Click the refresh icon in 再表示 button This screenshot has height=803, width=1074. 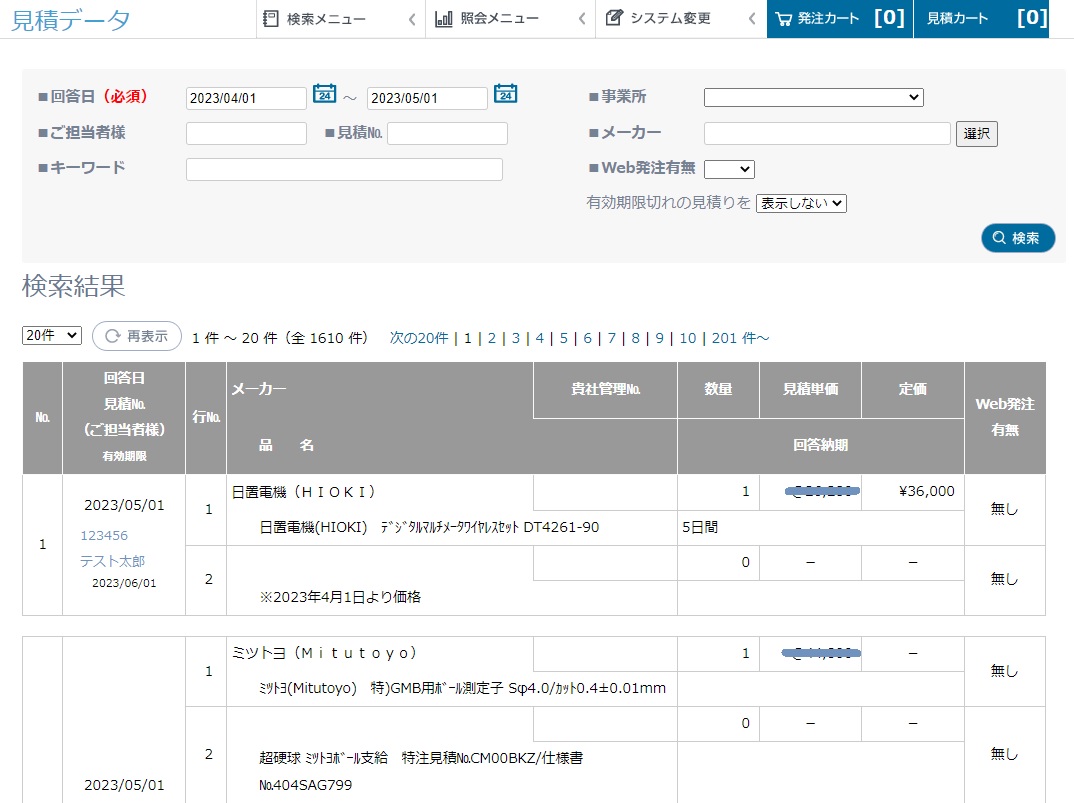(x=113, y=336)
